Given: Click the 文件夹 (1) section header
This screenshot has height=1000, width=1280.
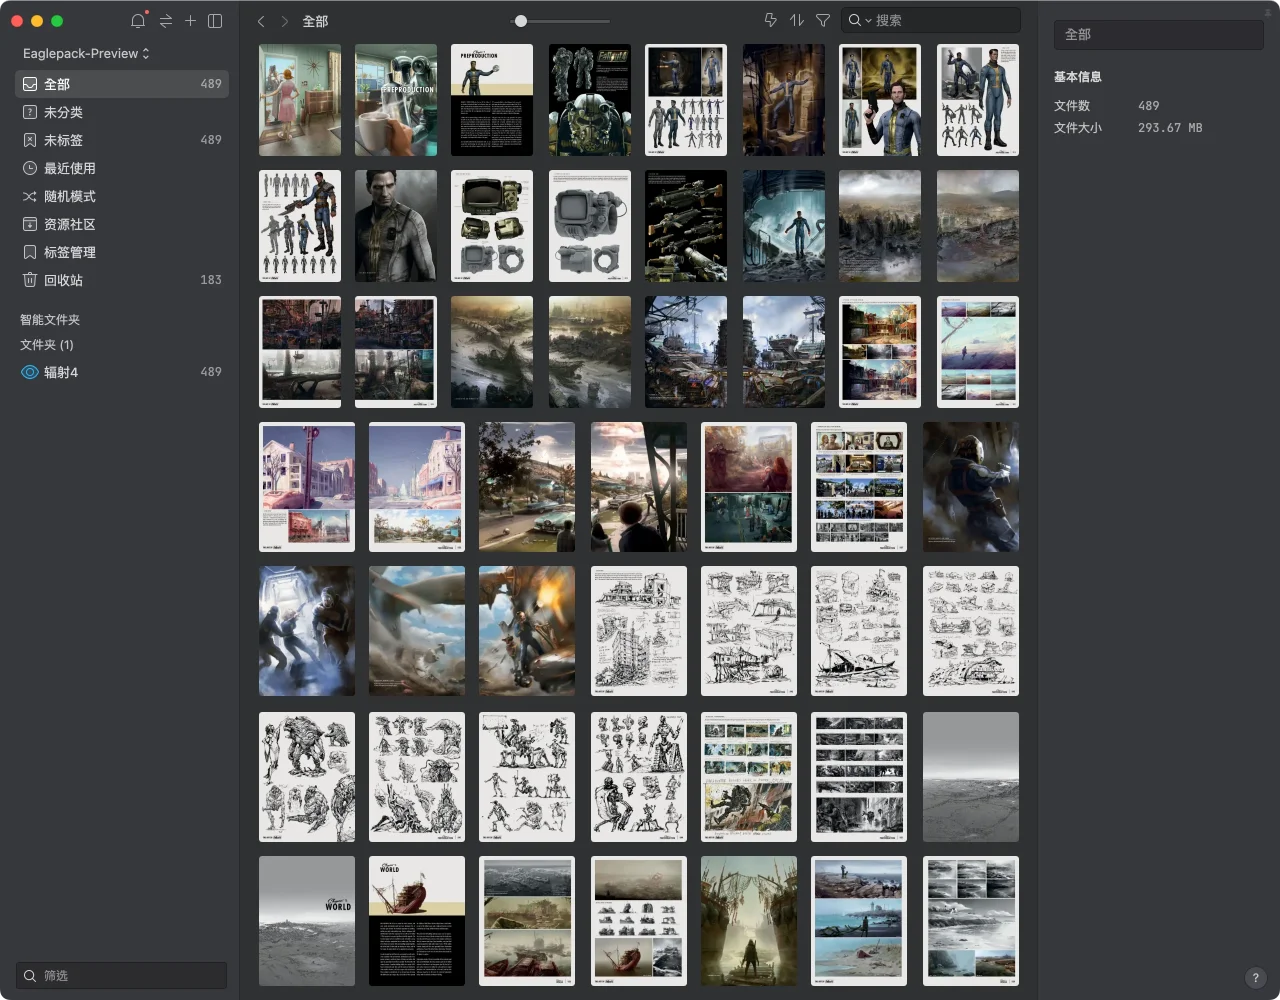Looking at the screenshot, I should (x=47, y=345).
